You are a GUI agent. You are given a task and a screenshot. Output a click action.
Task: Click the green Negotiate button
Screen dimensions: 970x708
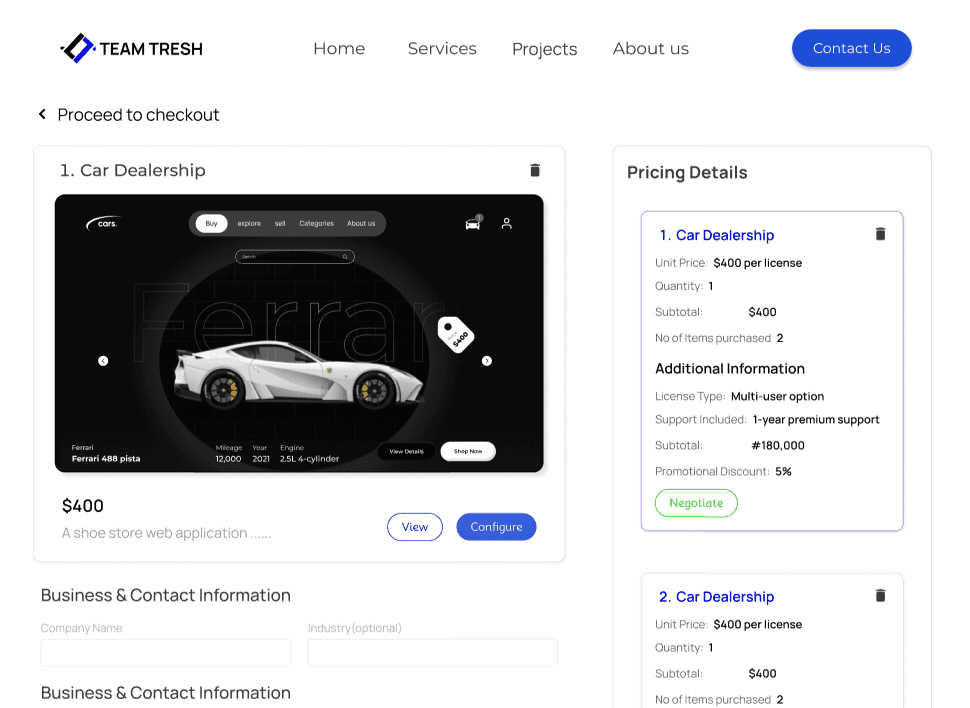696,503
